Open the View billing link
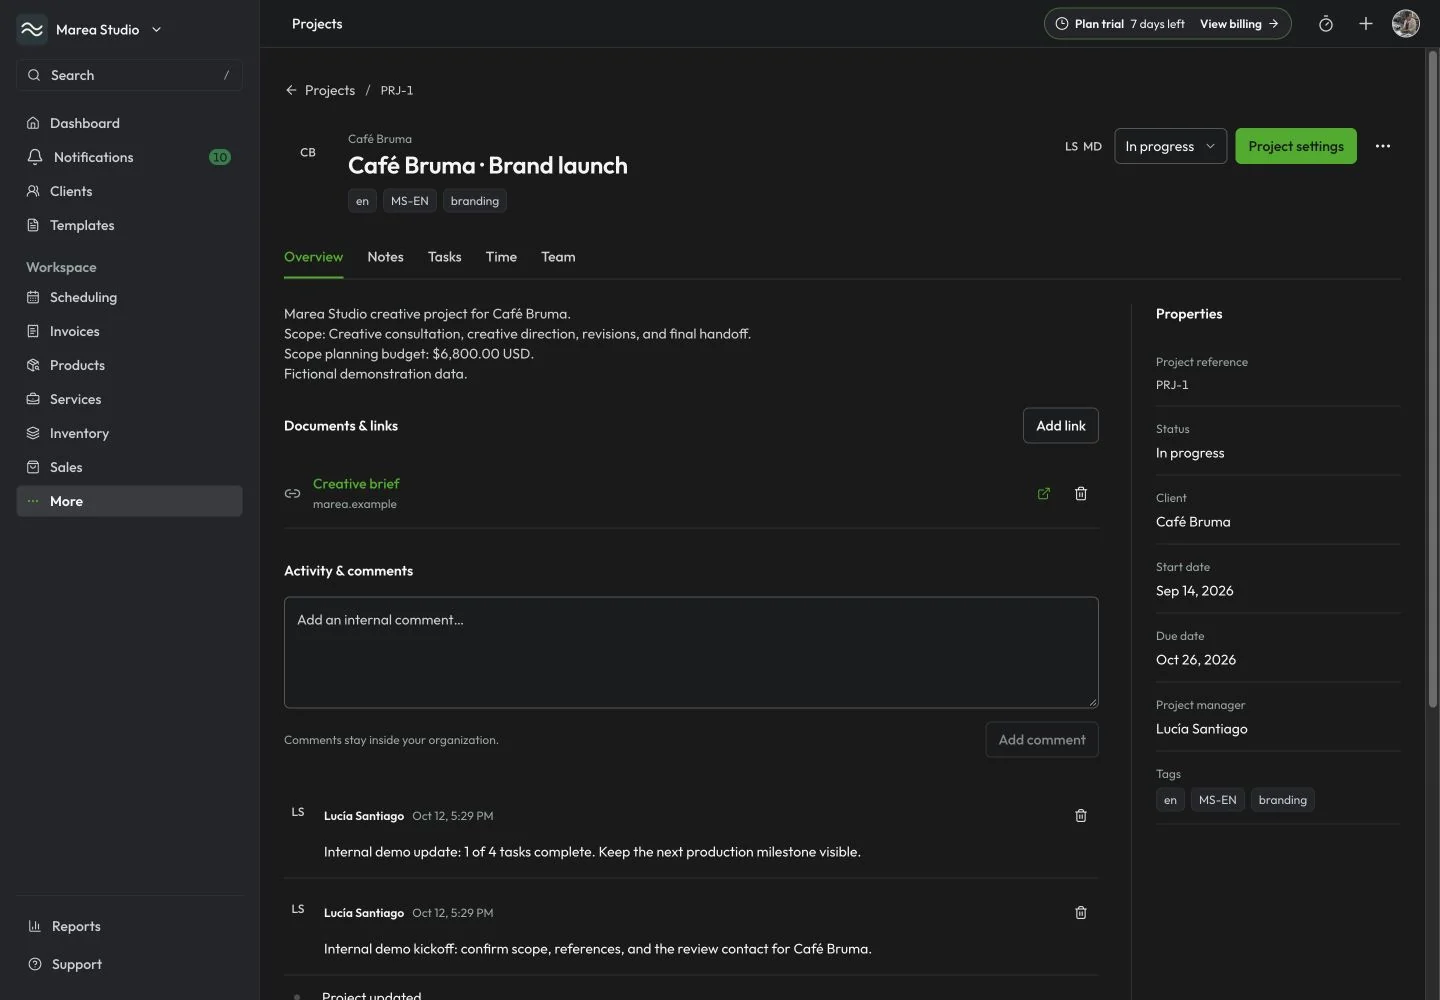 point(1239,24)
